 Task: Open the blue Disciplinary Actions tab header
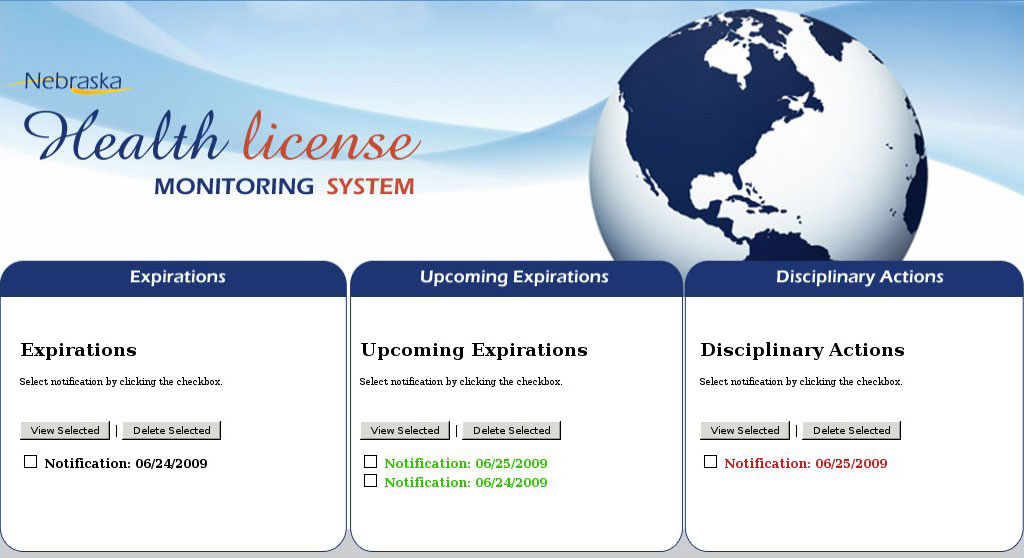tap(854, 278)
